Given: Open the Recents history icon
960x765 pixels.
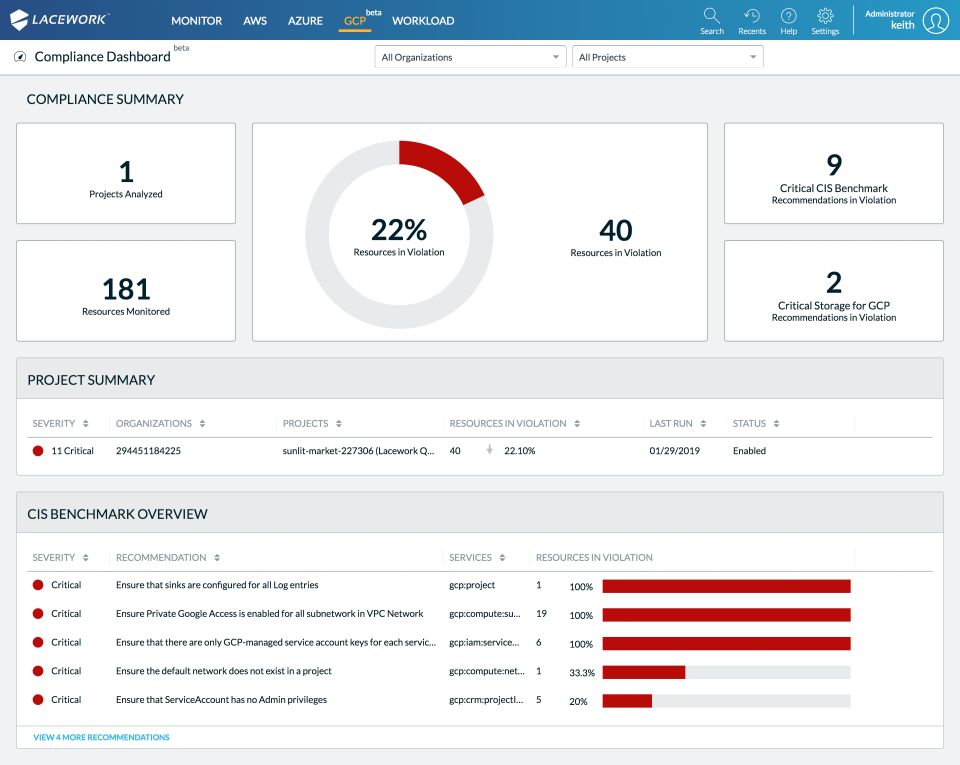Looking at the screenshot, I should pyautogui.click(x=752, y=16).
